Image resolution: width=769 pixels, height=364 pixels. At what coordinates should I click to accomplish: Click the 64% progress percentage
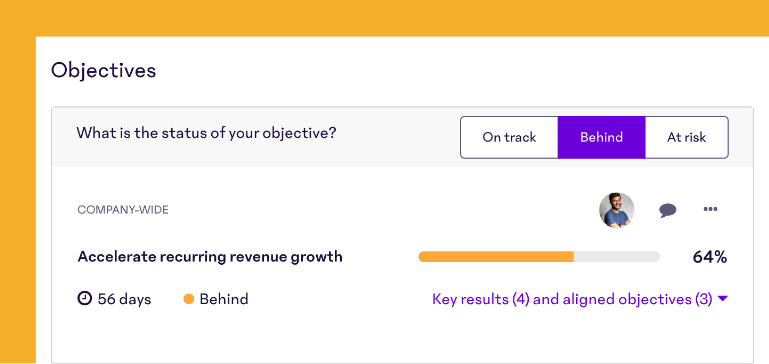click(709, 257)
